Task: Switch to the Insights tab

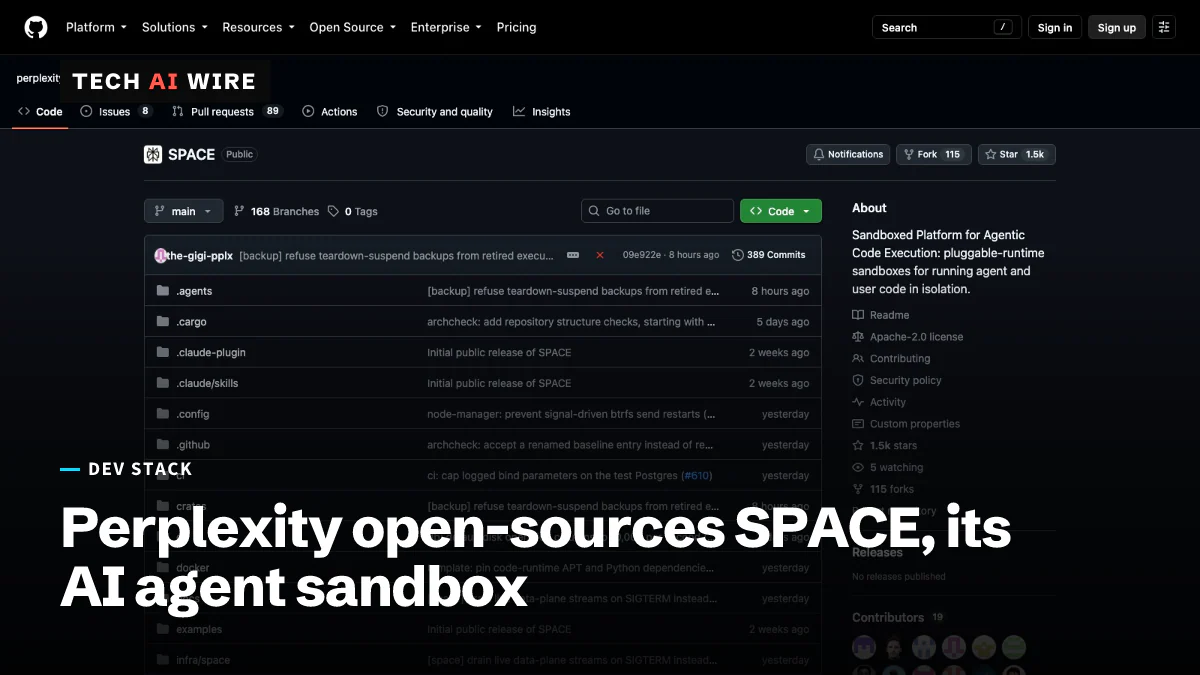Action: (x=541, y=112)
